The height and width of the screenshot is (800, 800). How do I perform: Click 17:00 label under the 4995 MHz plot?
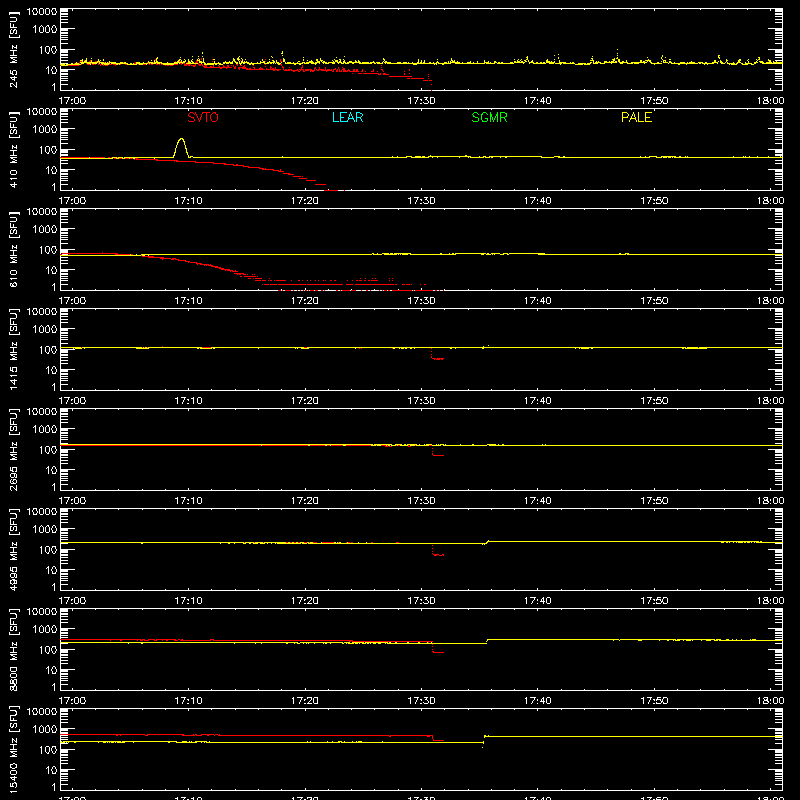pos(72,601)
